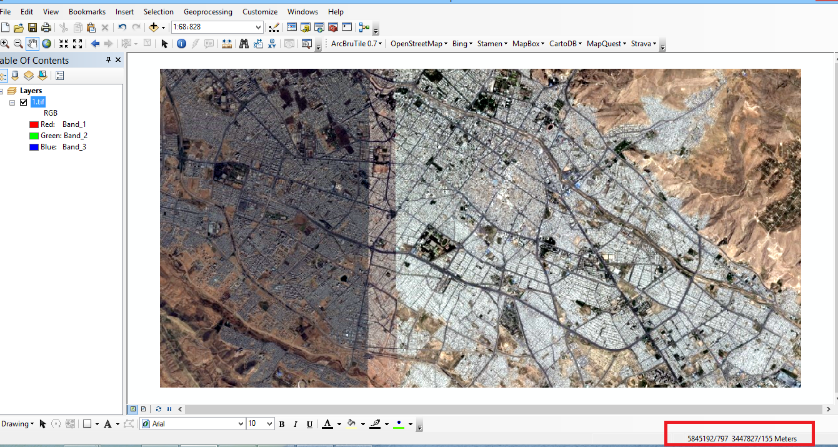
Task: Paste from clipboard icon
Action: [91, 27]
